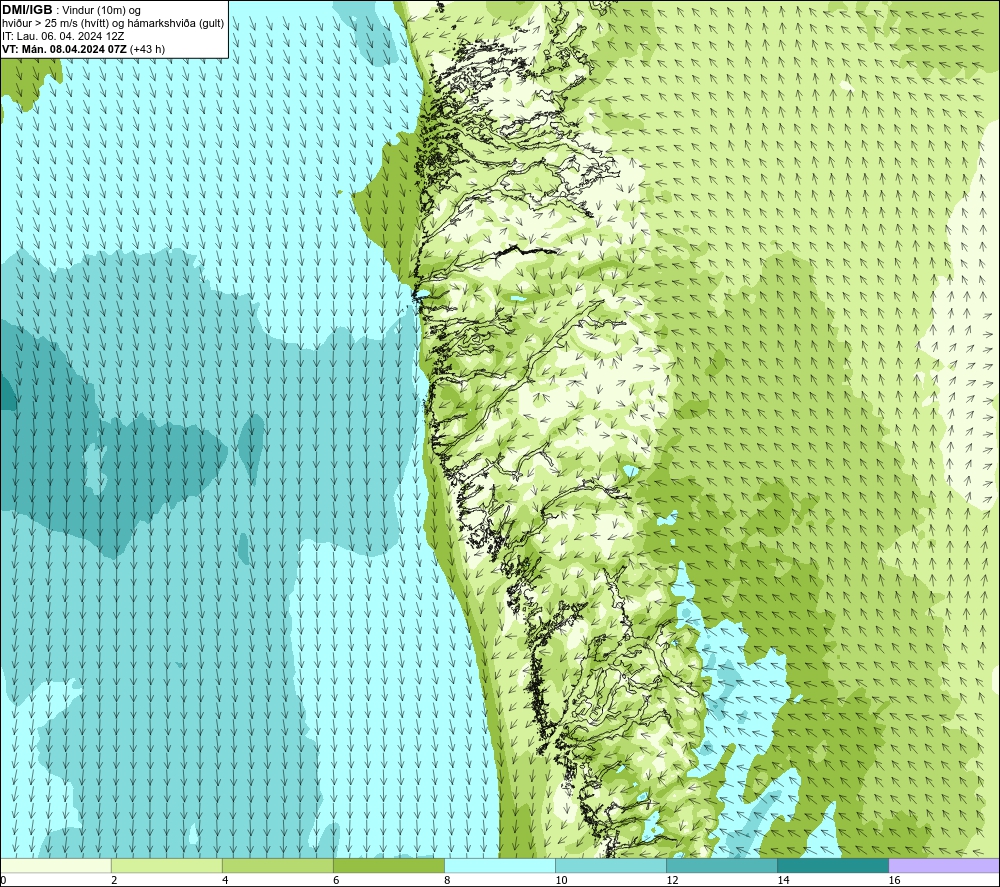Click the scale label '6'

[x=336, y=880]
